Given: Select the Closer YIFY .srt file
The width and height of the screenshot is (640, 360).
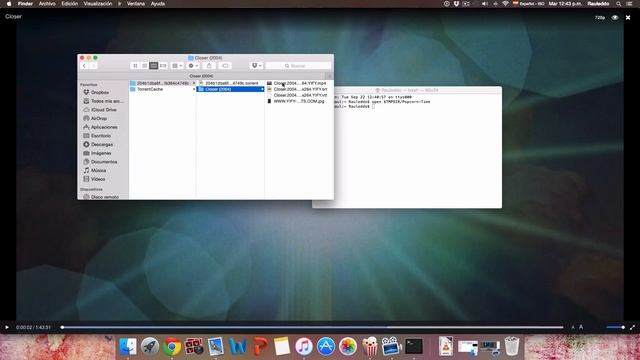Looking at the screenshot, I should (299, 89).
